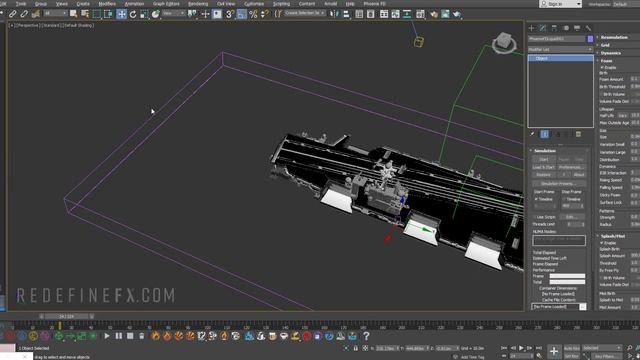Open the Scripting menu
640x360 pixels.
pos(281,4)
